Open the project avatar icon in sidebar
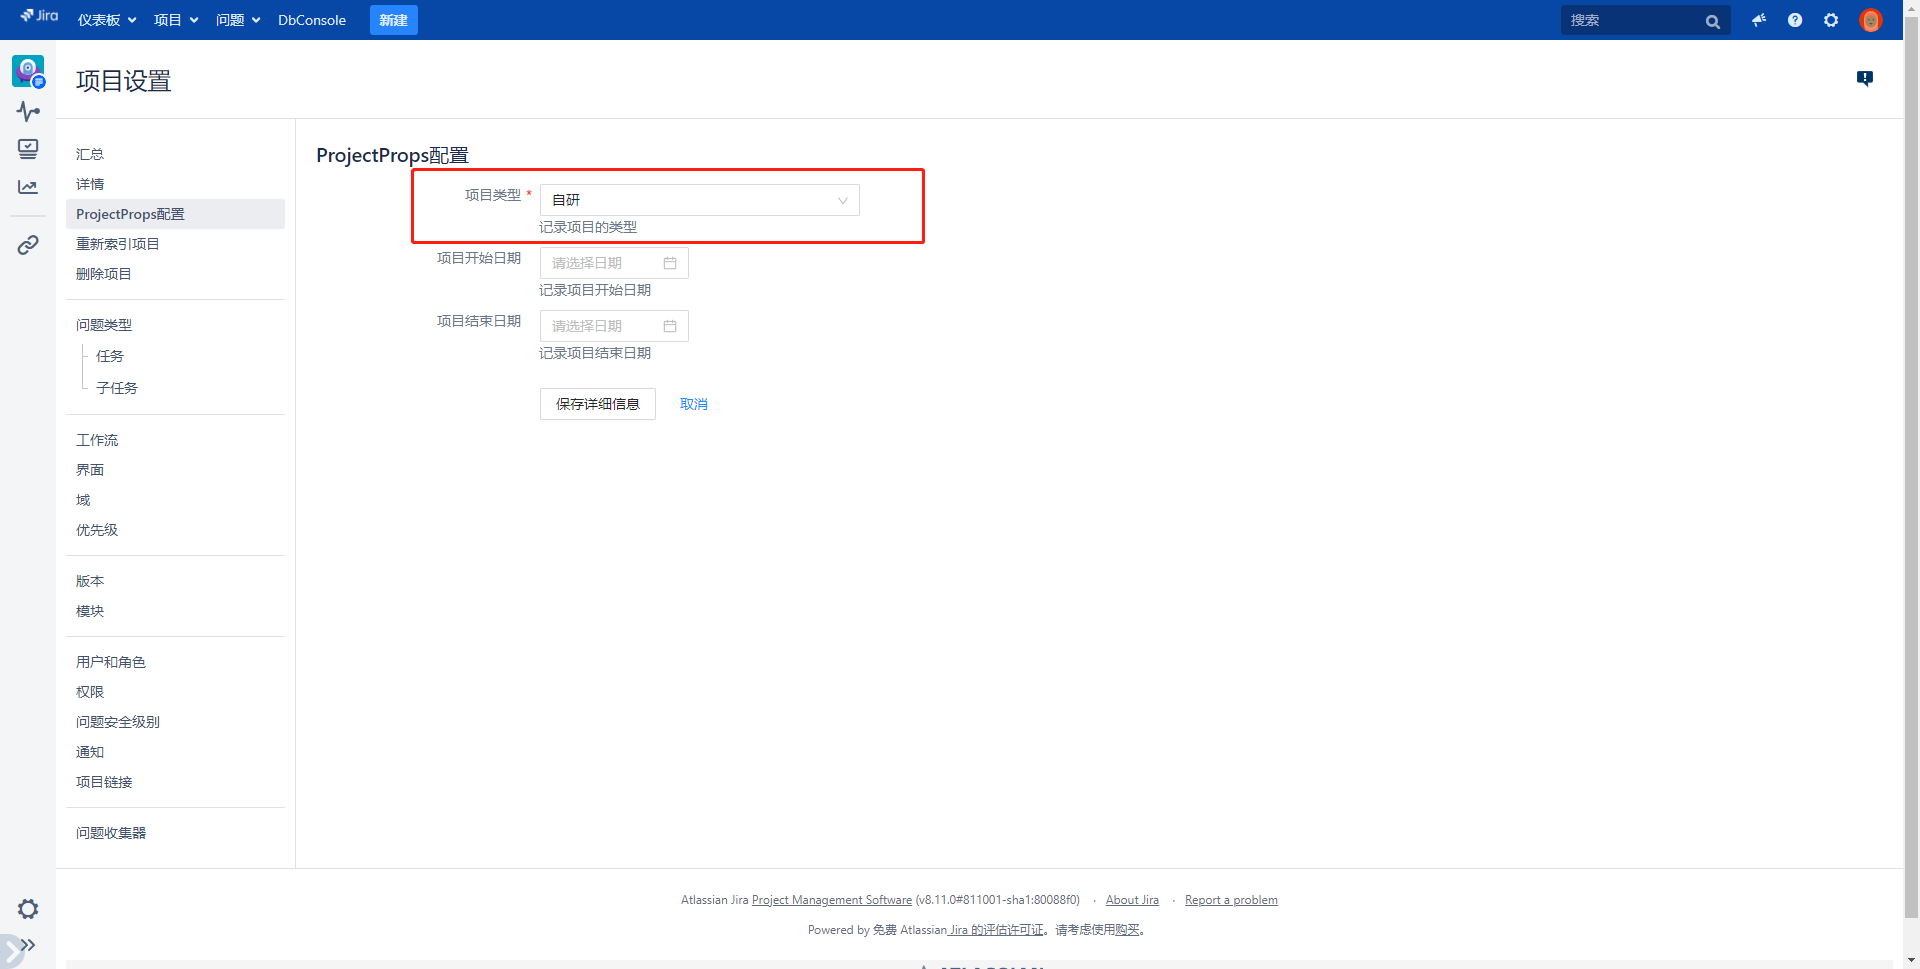1920x969 pixels. (28, 71)
